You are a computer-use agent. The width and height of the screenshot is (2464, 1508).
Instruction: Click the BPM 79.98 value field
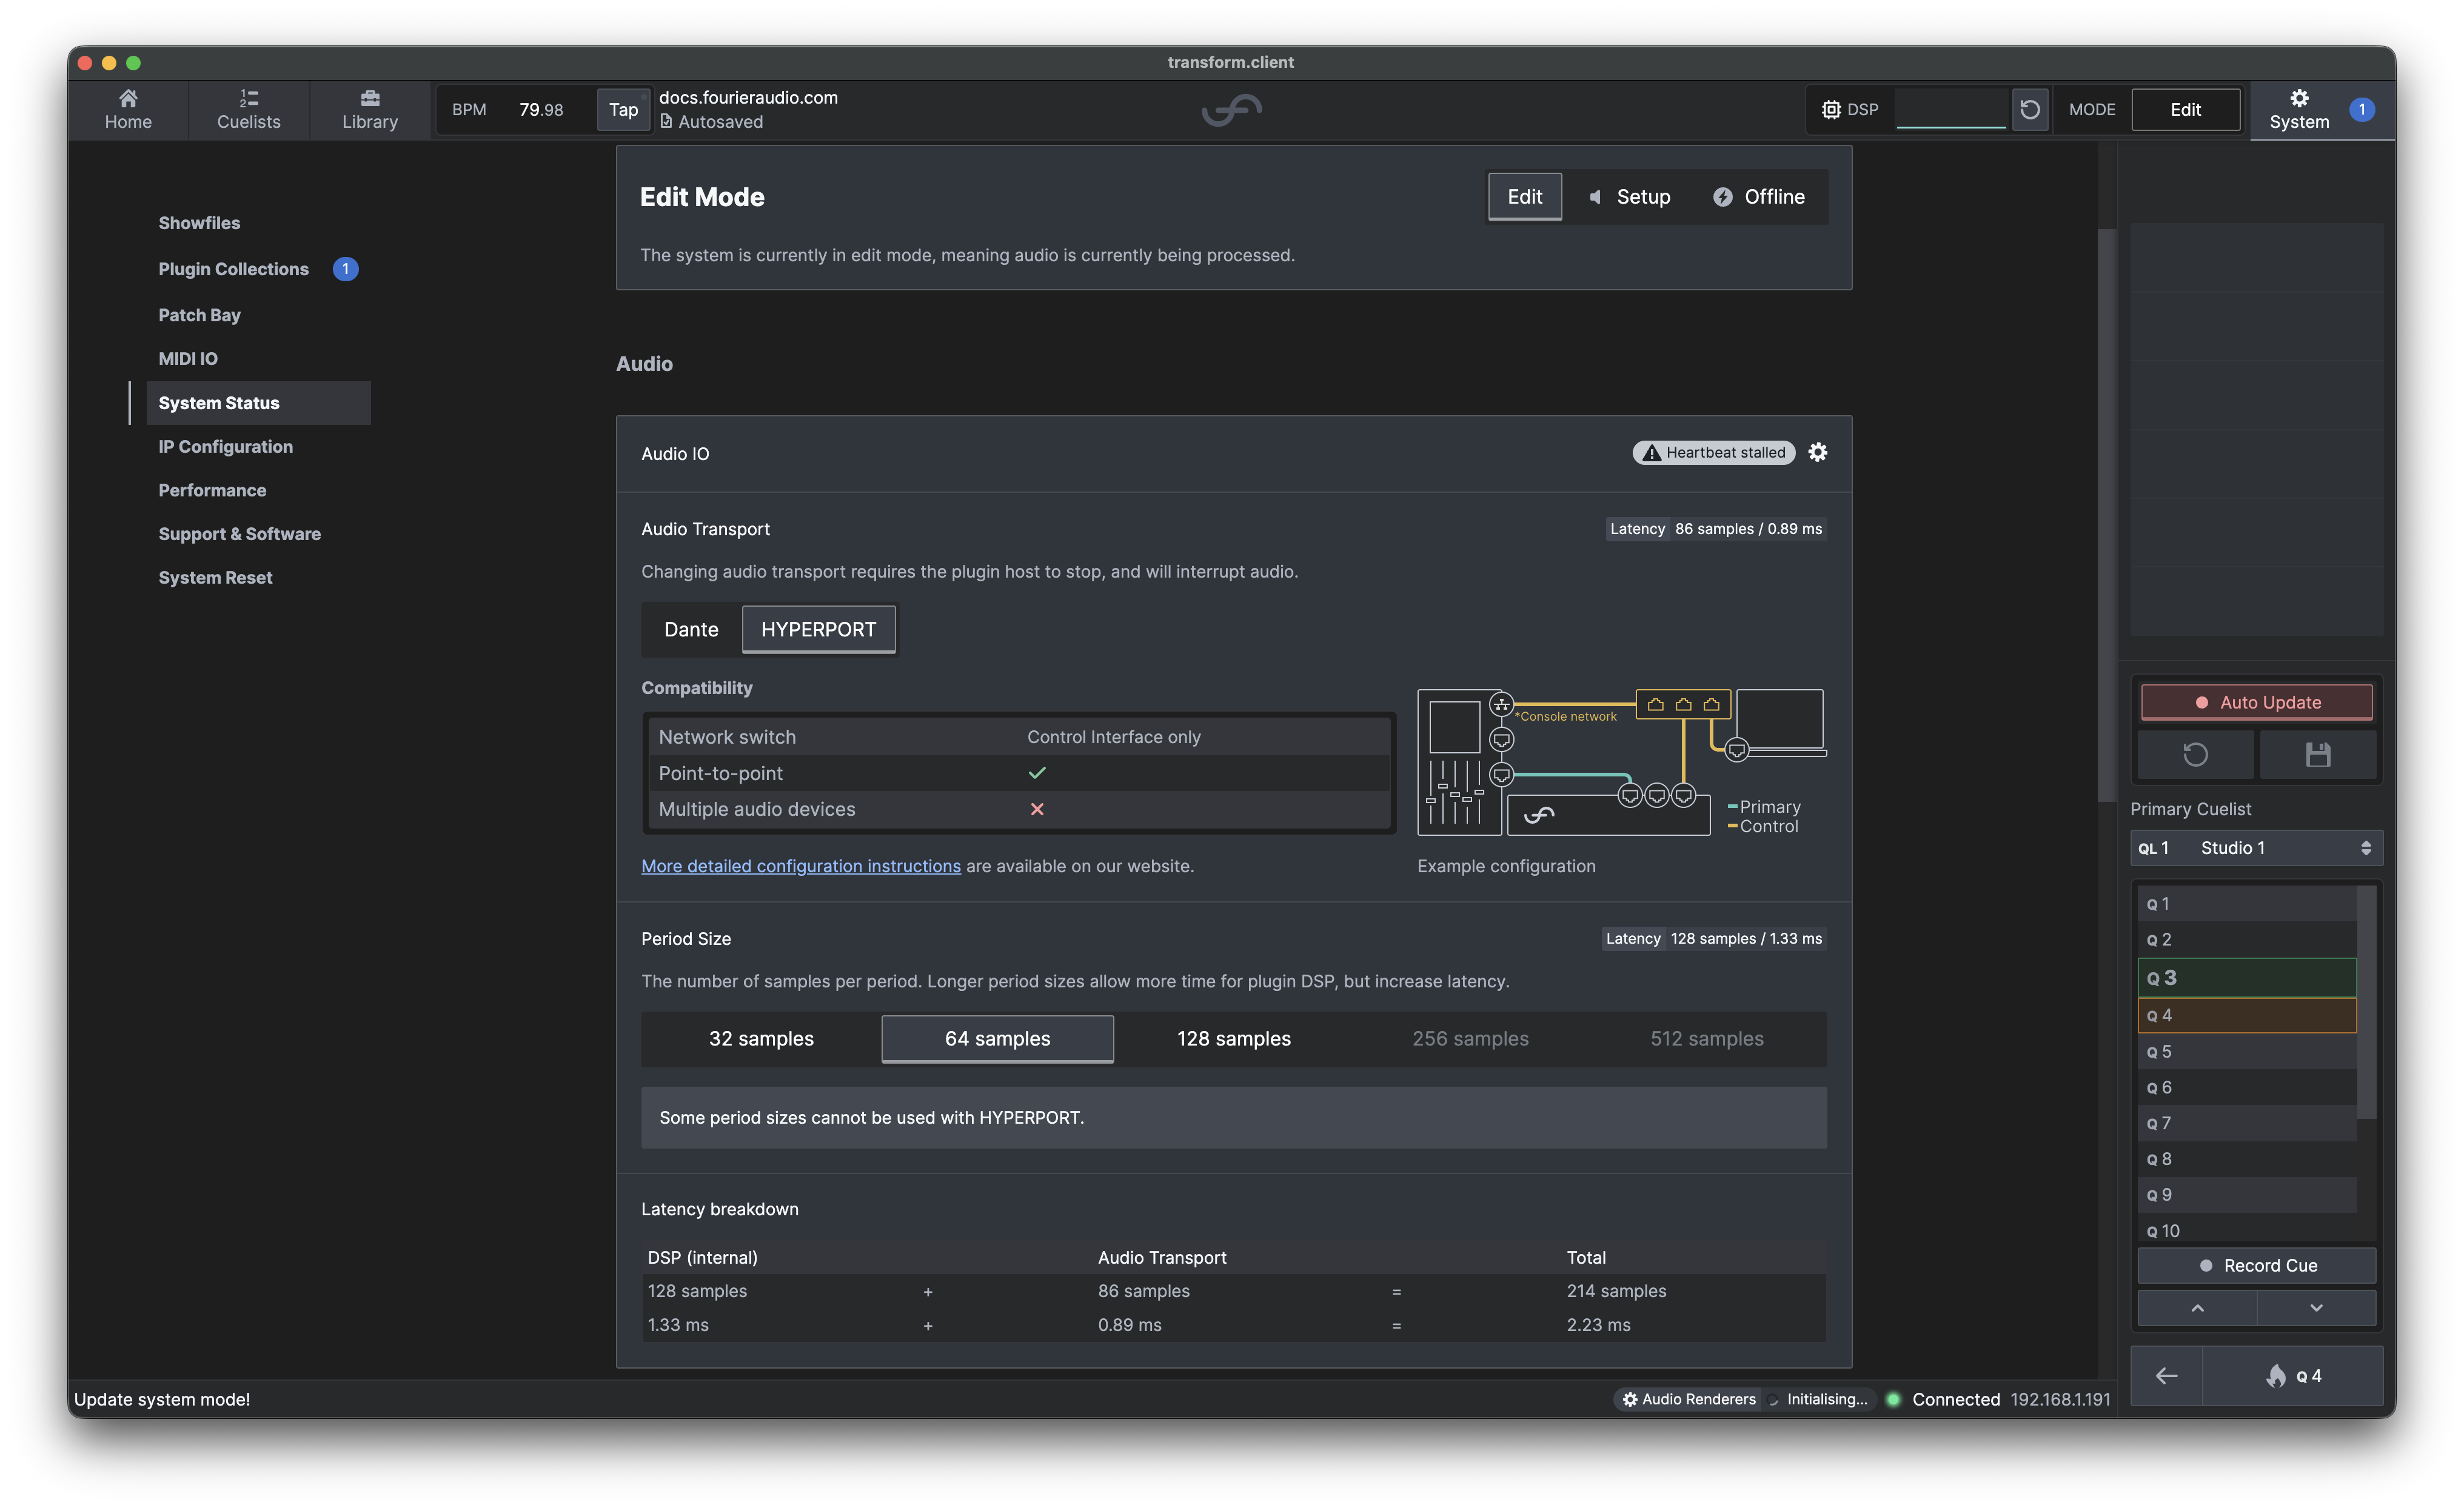[541, 109]
